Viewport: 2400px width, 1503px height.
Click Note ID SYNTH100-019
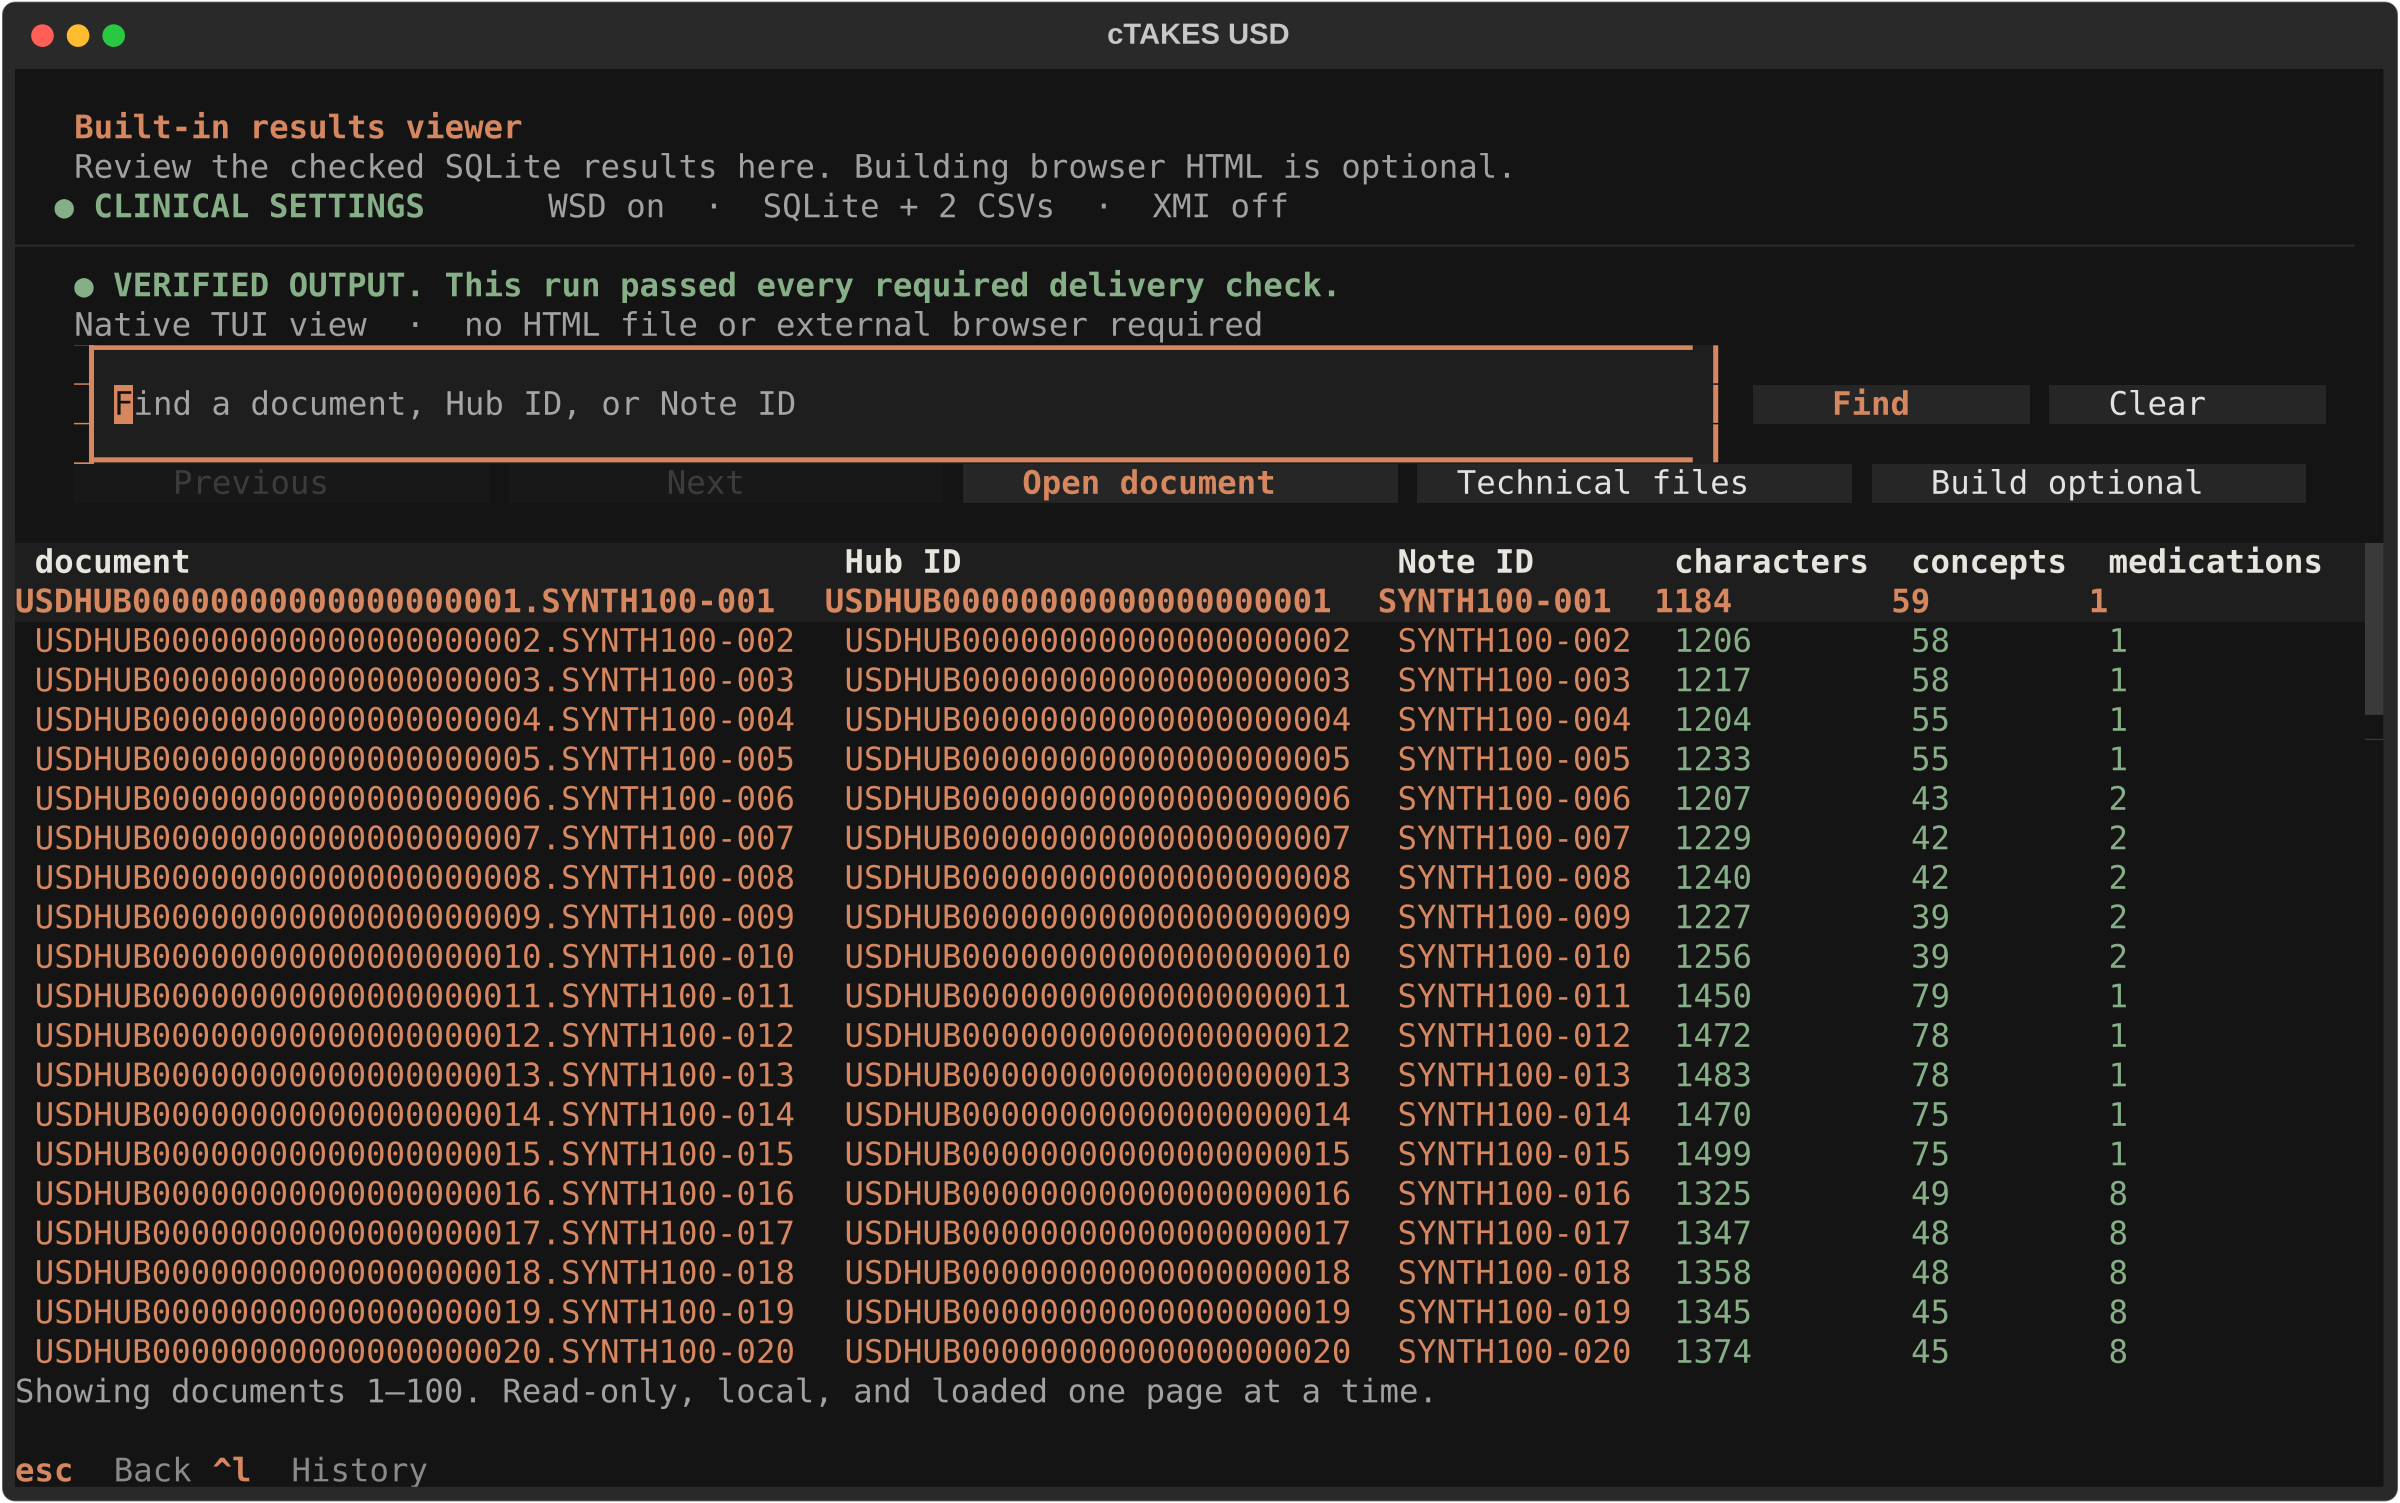point(1514,1312)
